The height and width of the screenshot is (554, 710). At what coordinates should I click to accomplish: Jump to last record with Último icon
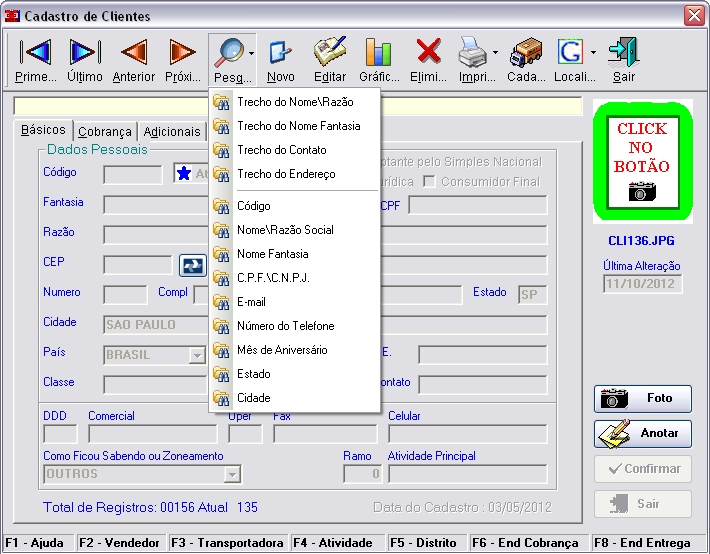click(84, 59)
